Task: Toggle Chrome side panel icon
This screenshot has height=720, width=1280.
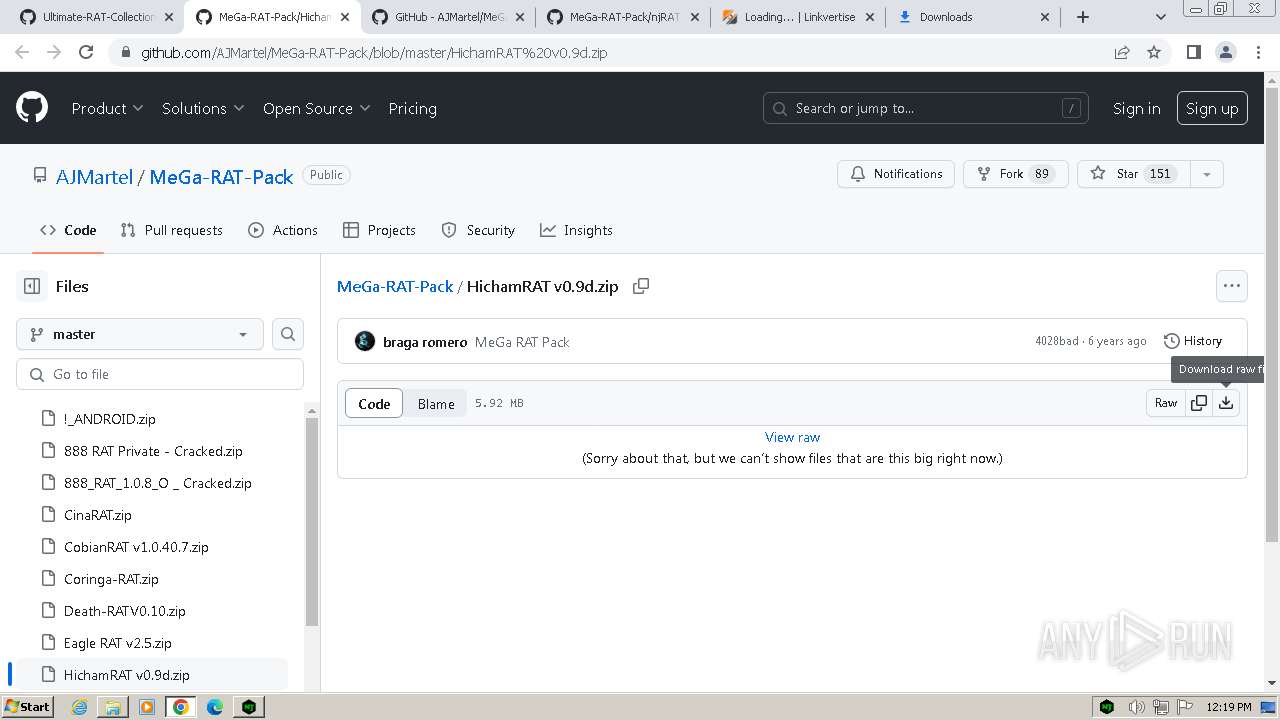Action: [1193, 52]
